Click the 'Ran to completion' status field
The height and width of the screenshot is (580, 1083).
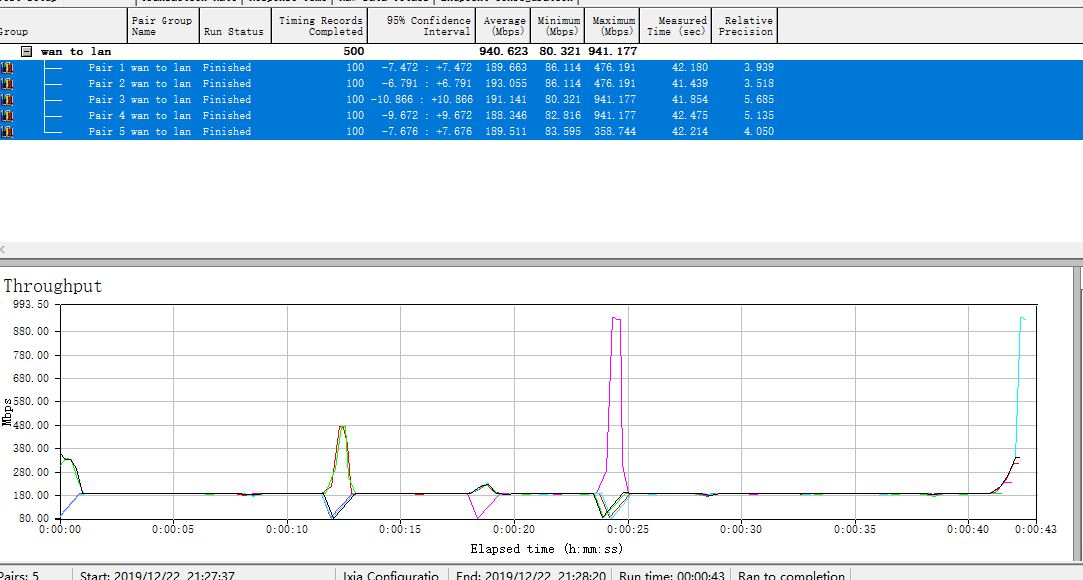[x=791, y=575]
